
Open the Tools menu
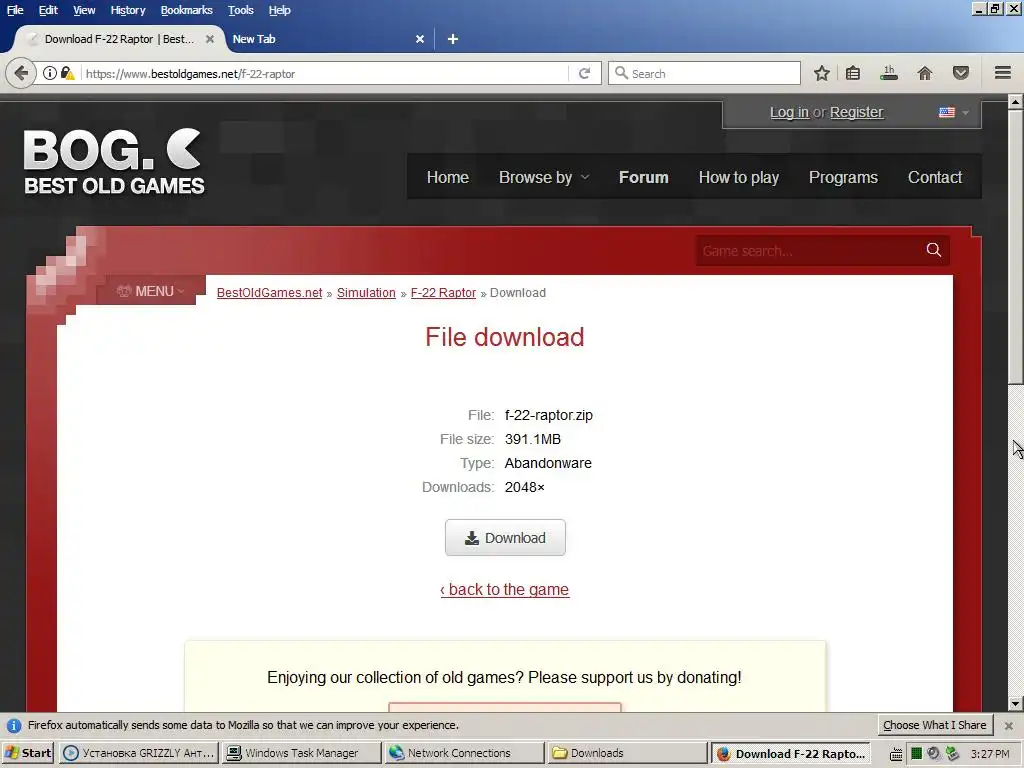tap(241, 10)
